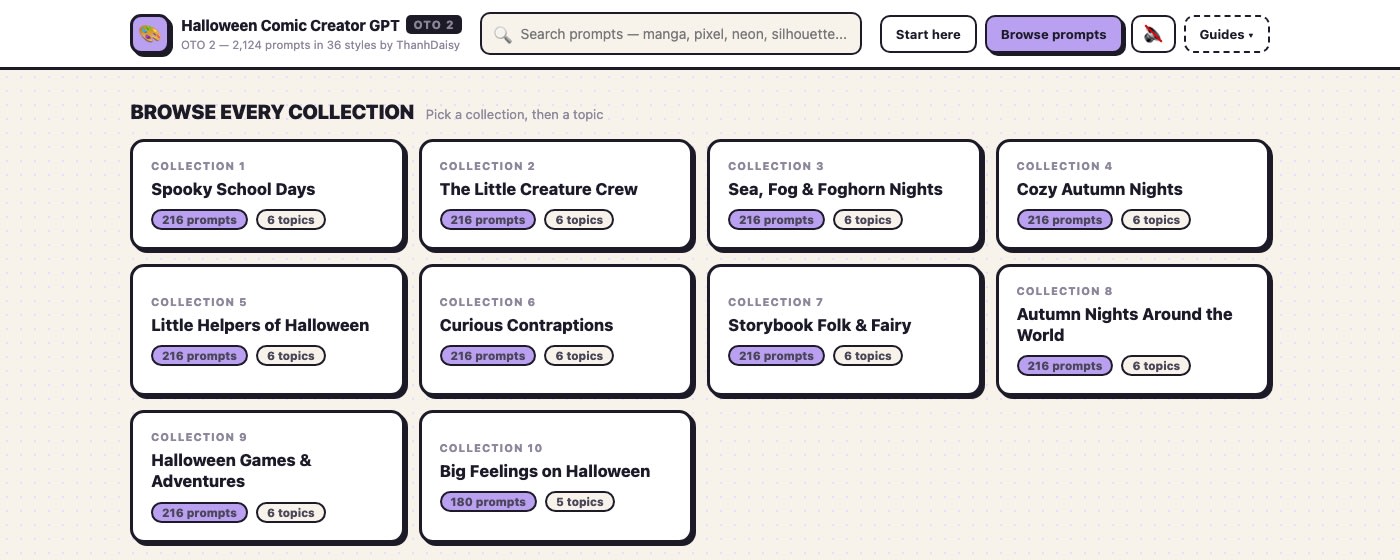Select Sea, Fog & Foghorn Nights card
This screenshot has height=560, width=1400.
(844, 194)
